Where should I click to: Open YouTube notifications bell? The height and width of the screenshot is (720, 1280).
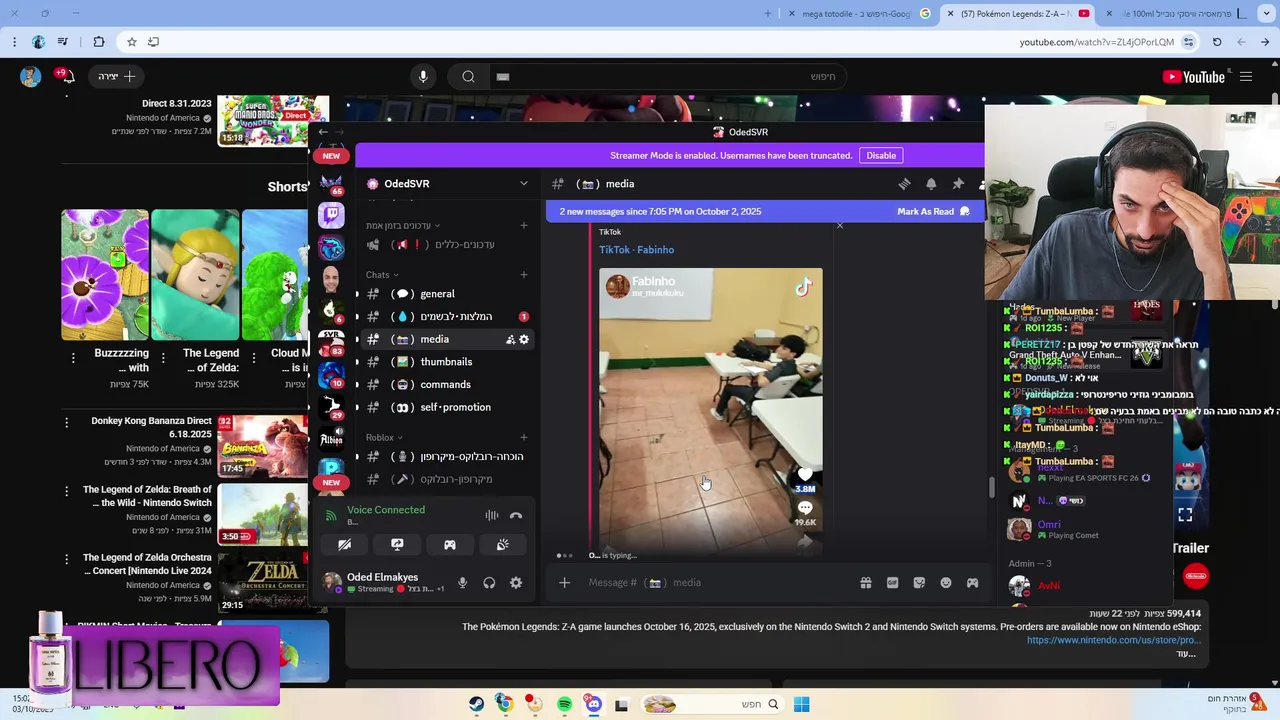(66, 77)
